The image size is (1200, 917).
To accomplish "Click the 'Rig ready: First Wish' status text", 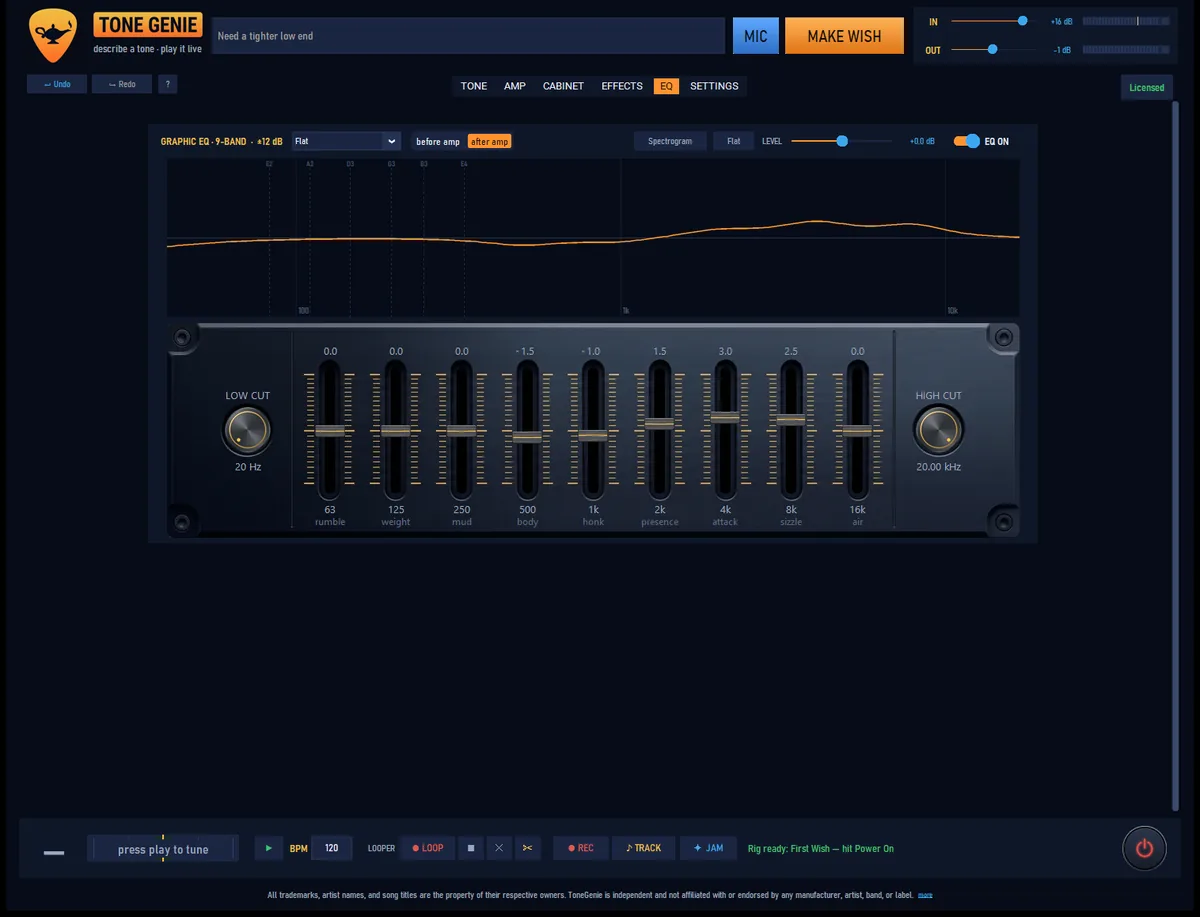I will pyautogui.click(x=821, y=849).
